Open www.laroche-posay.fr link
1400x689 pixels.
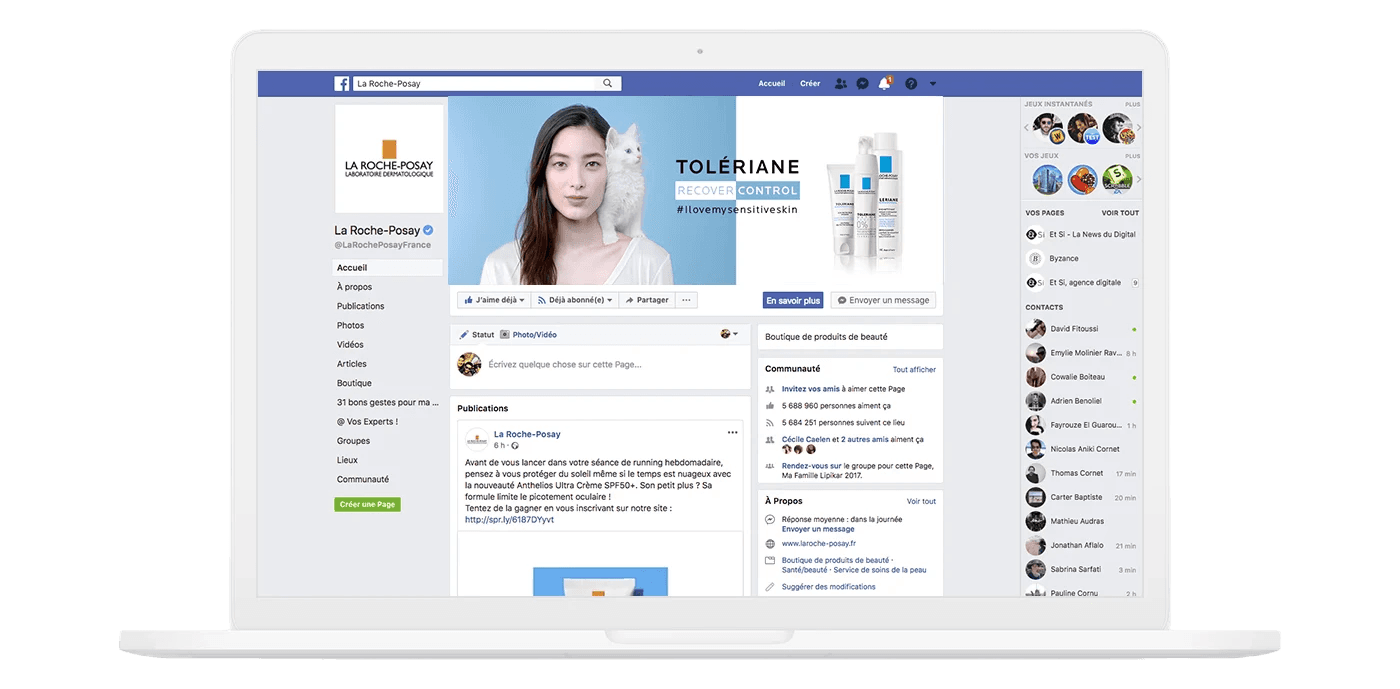(819, 544)
